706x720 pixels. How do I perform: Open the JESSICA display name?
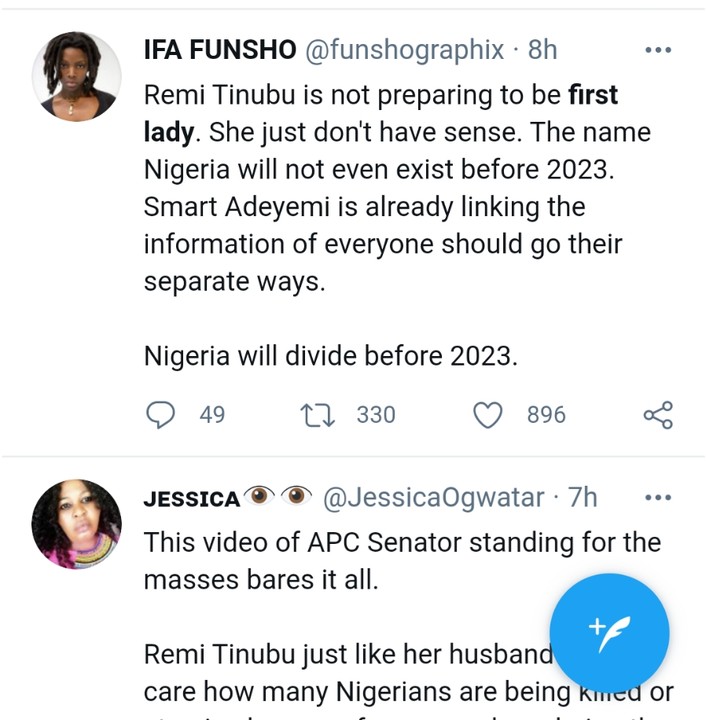tap(192, 498)
